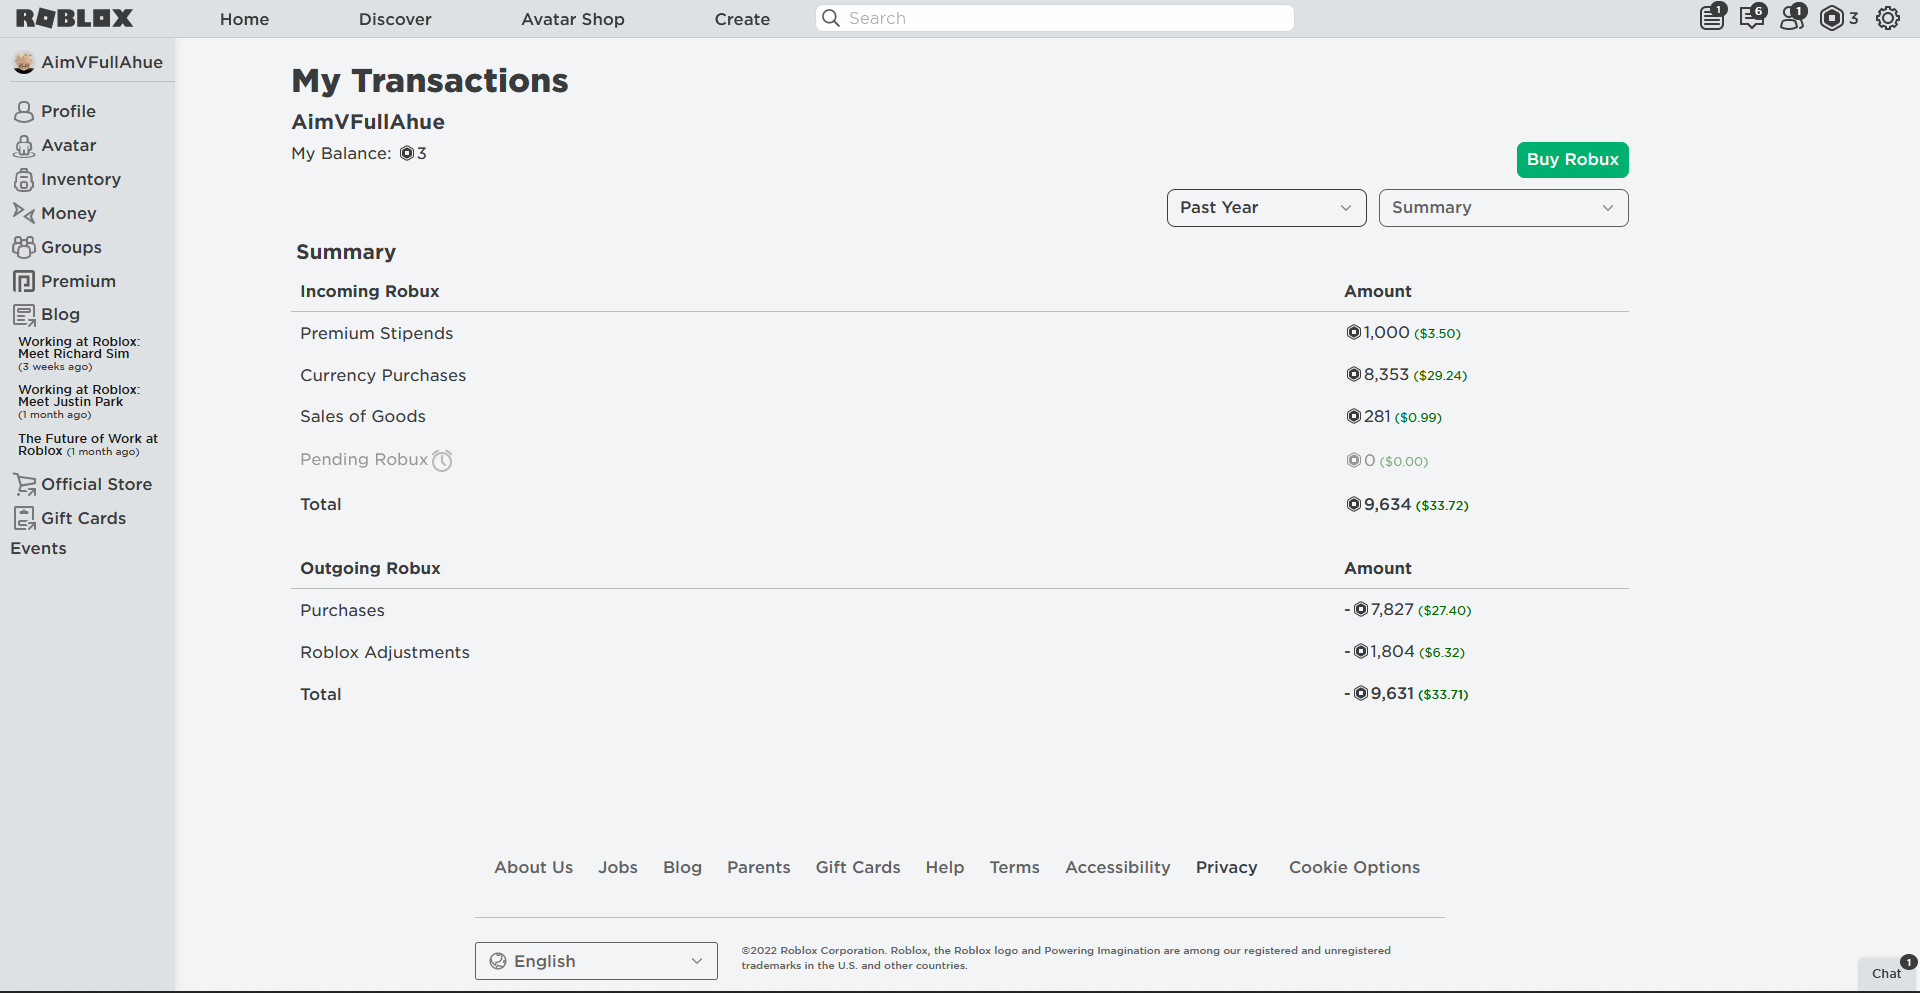Open the English language dropdown

[x=596, y=961]
